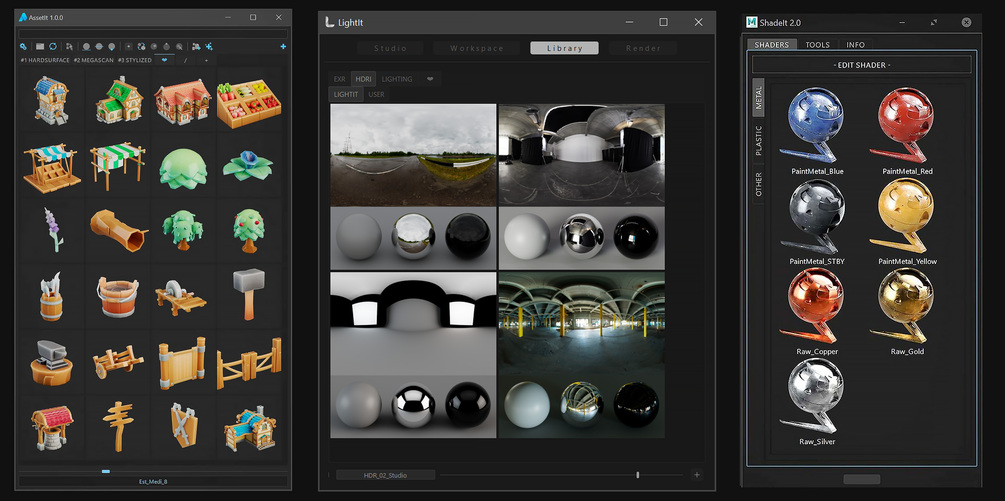Viewport: 1005px width, 501px height.
Task: Select the blue-striped awning market stall asset
Action: (53, 167)
